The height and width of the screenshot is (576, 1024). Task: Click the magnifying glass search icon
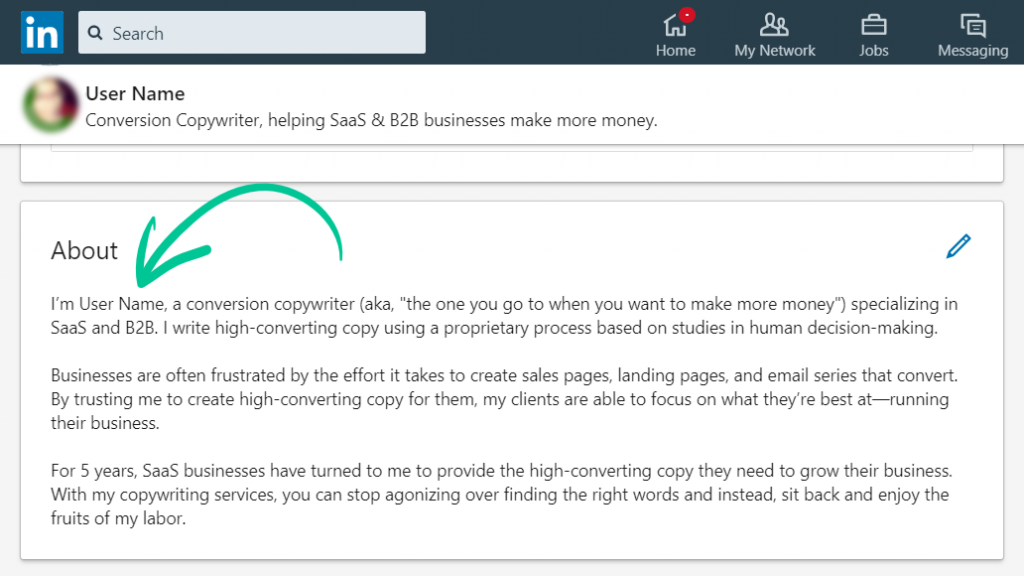coord(95,33)
